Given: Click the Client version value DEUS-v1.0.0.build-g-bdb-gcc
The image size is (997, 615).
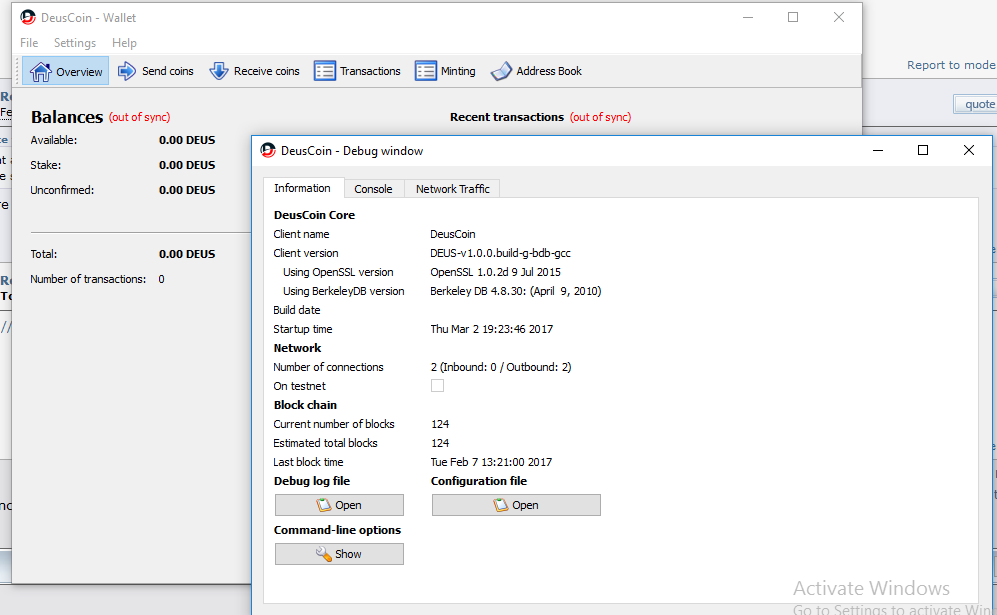Looking at the screenshot, I should (500, 253).
